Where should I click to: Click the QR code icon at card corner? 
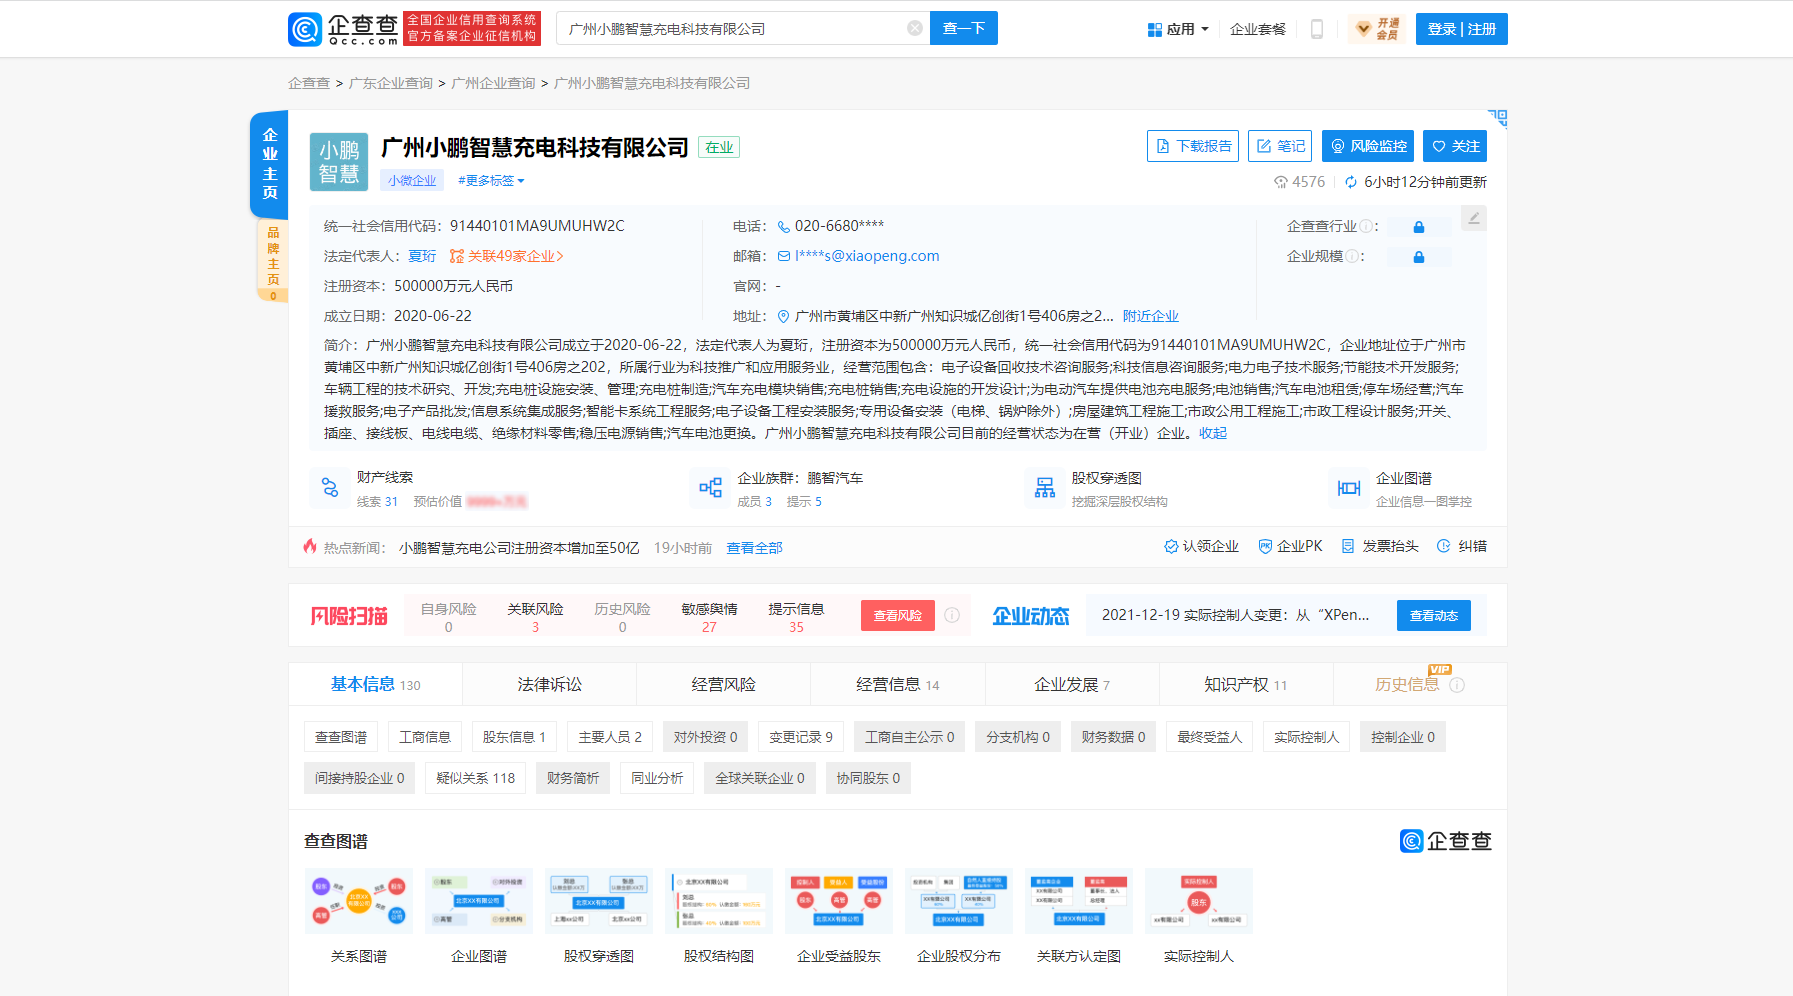coord(1497,118)
